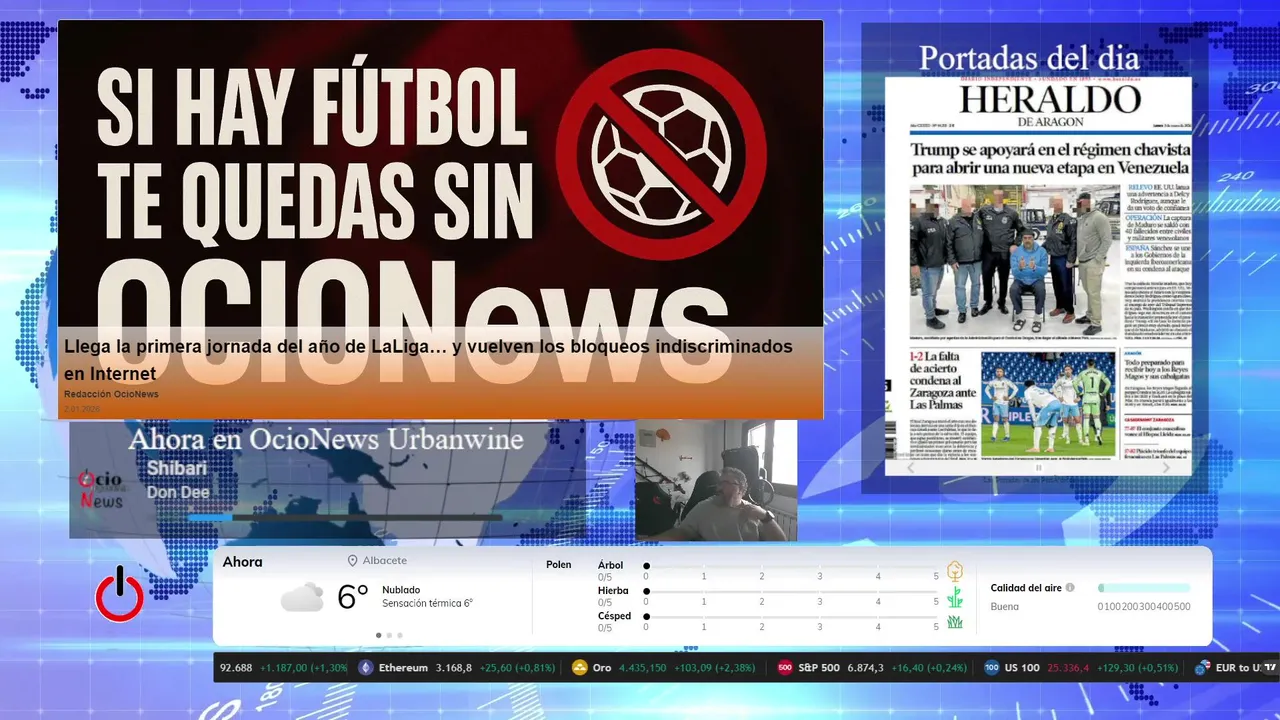Image resolution: width=1280 pixels, height=720 pixels.
Task: Go to previous newspaper cover arrow
Action: 910,467
